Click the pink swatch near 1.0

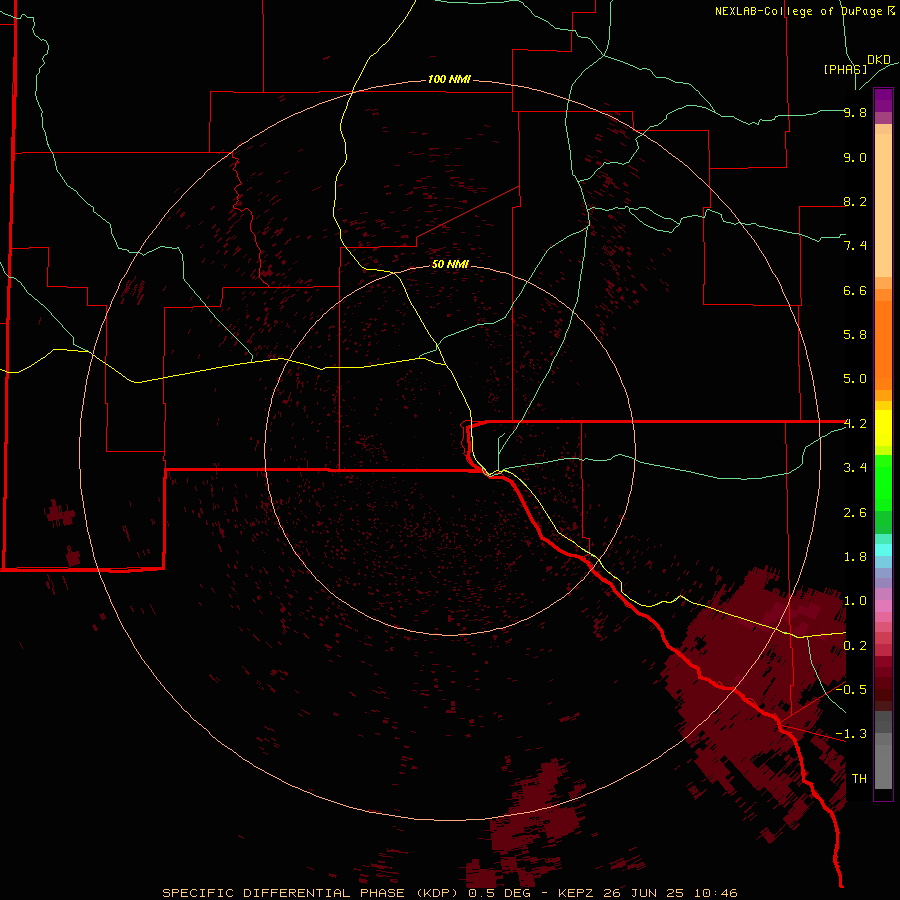883,606
